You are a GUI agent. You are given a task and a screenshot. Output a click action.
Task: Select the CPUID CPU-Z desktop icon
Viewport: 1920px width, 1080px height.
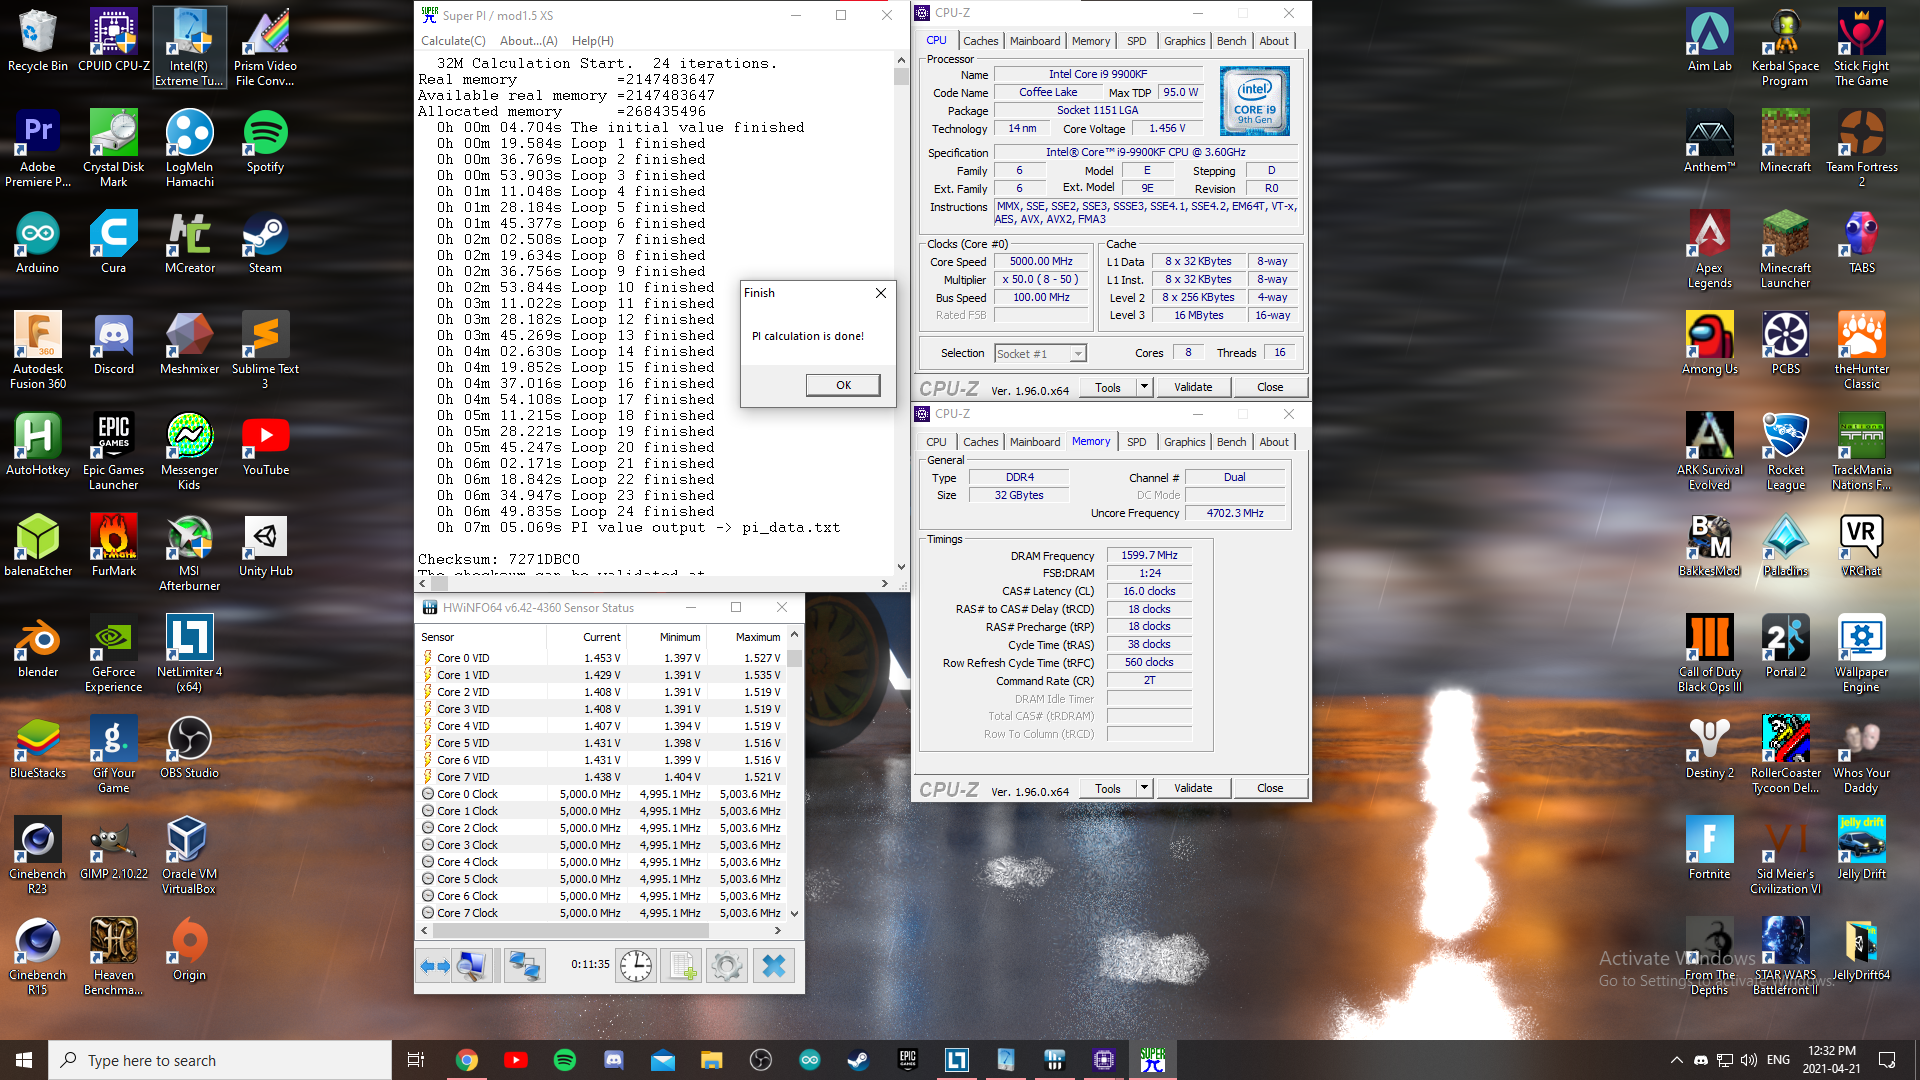pyautogui.click(x=114, y=42)
